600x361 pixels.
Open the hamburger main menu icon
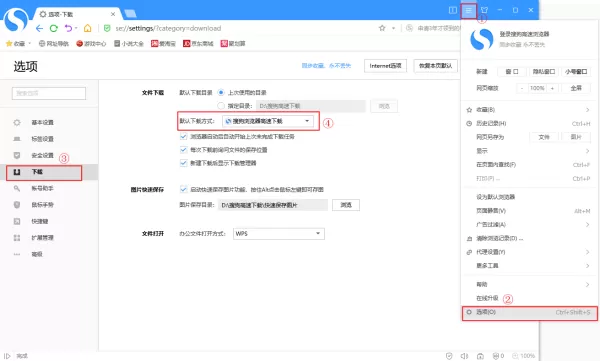click(468, 10)
